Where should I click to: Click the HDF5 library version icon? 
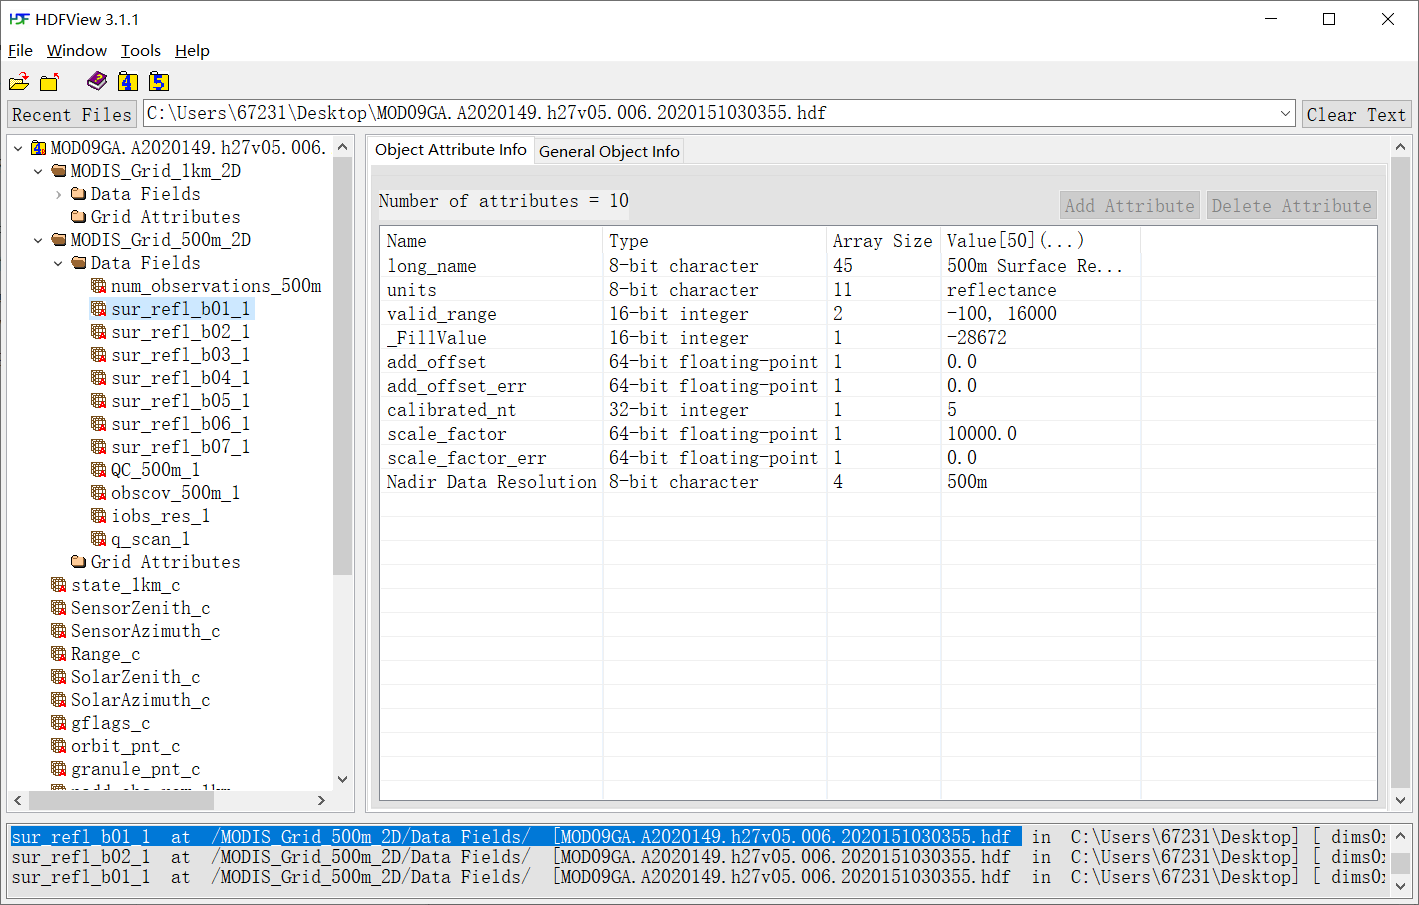[x=159, y=82]
